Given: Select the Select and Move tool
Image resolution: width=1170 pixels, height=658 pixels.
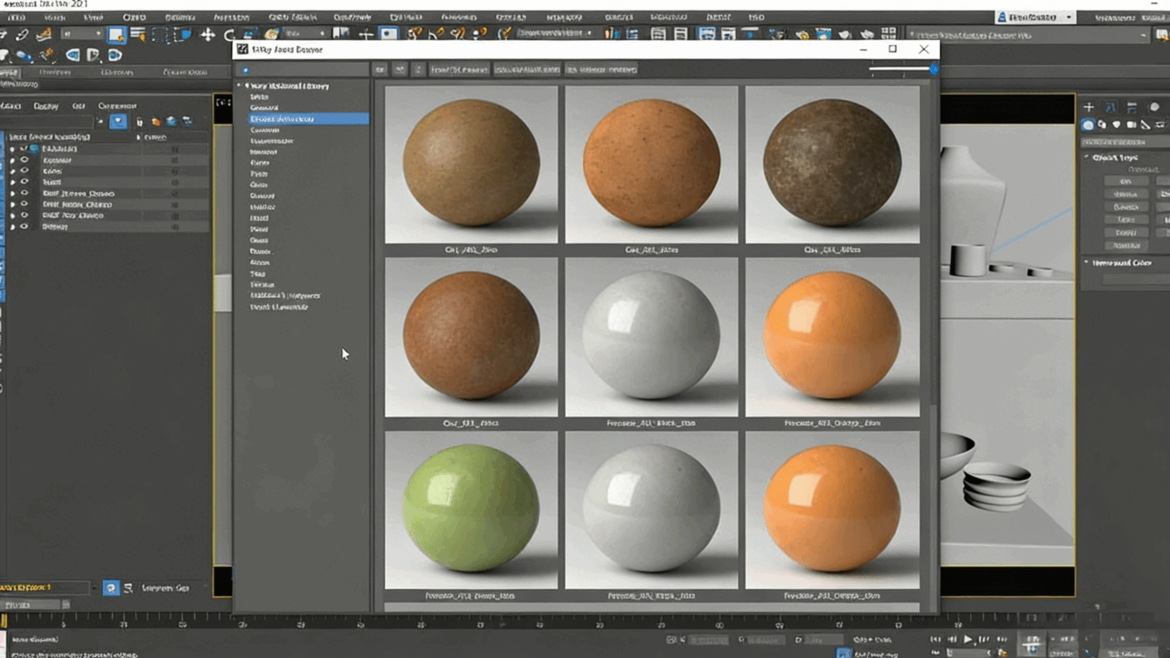Looking at the screenshot, I should pos(206,33).
